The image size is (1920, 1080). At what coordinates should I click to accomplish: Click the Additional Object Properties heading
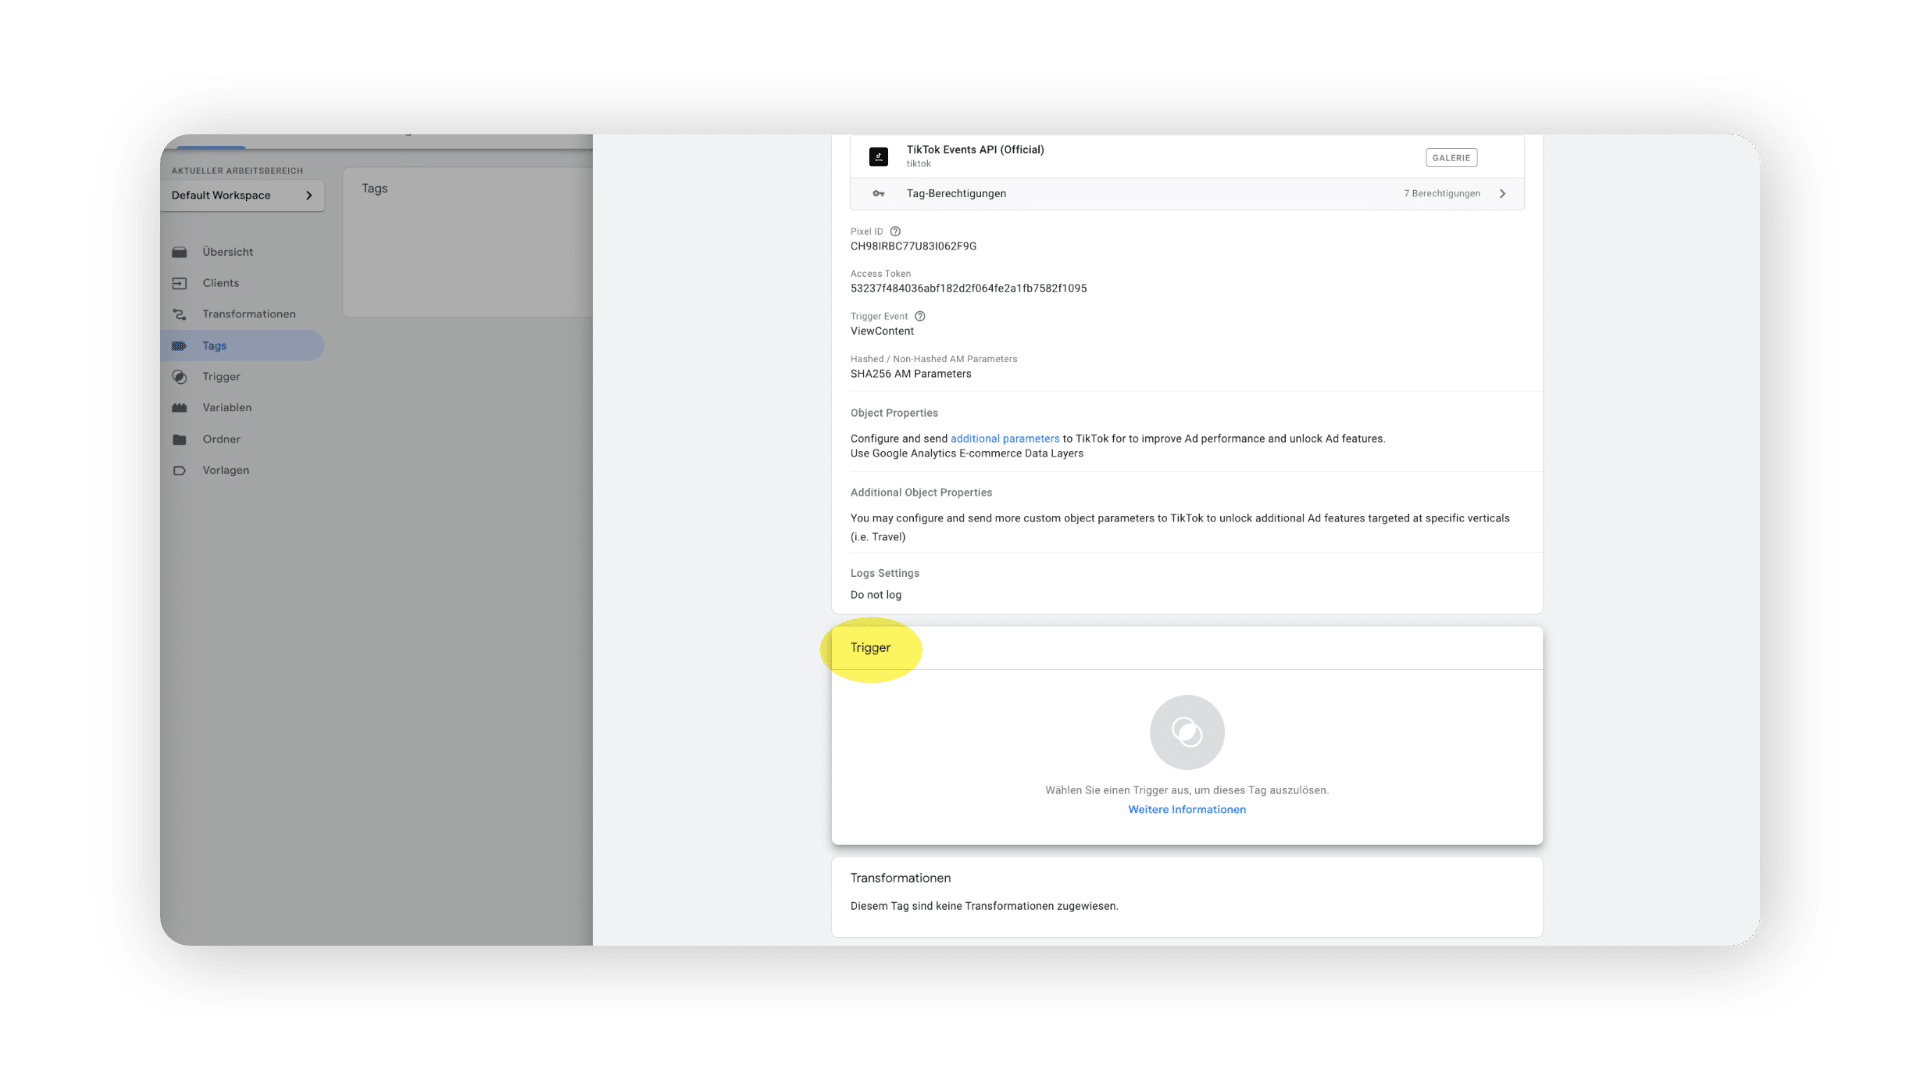click(x=921, y=493)
